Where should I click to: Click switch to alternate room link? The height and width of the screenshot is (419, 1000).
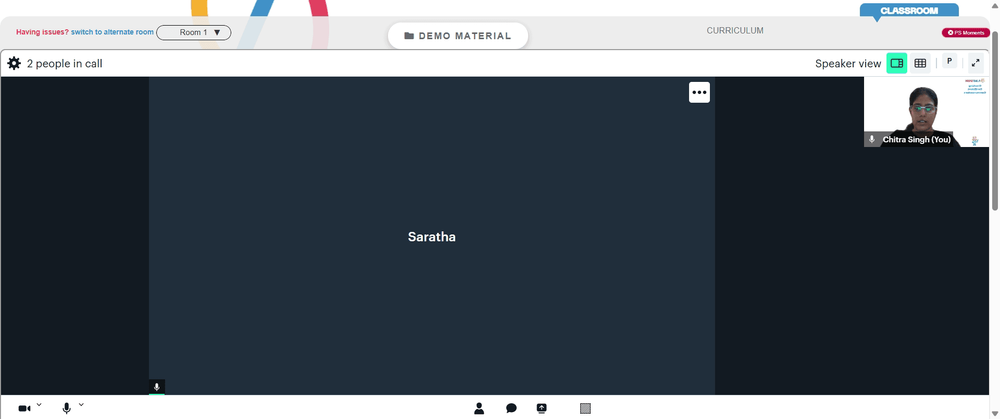click(x=112, y=32)
